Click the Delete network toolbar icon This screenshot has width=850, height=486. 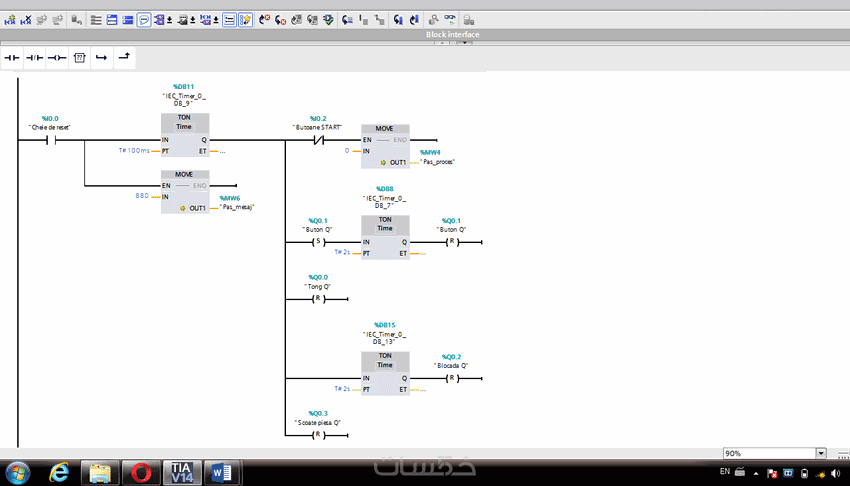[25, 20]
